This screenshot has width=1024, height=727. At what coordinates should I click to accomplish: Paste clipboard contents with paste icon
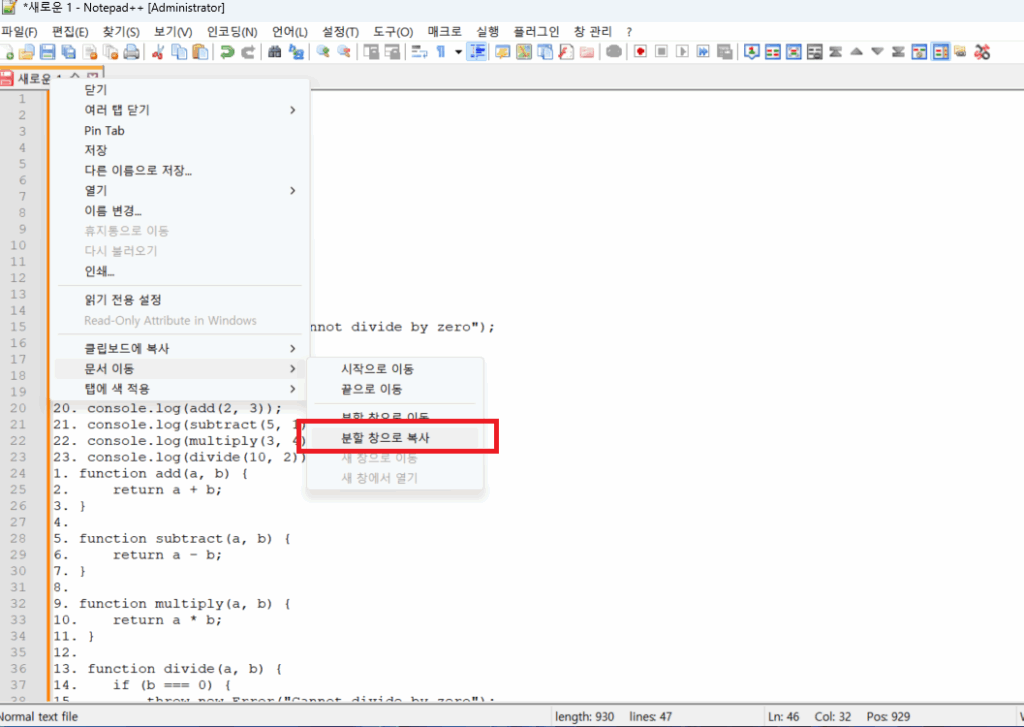pyautogui.click(x=200, y=52)
